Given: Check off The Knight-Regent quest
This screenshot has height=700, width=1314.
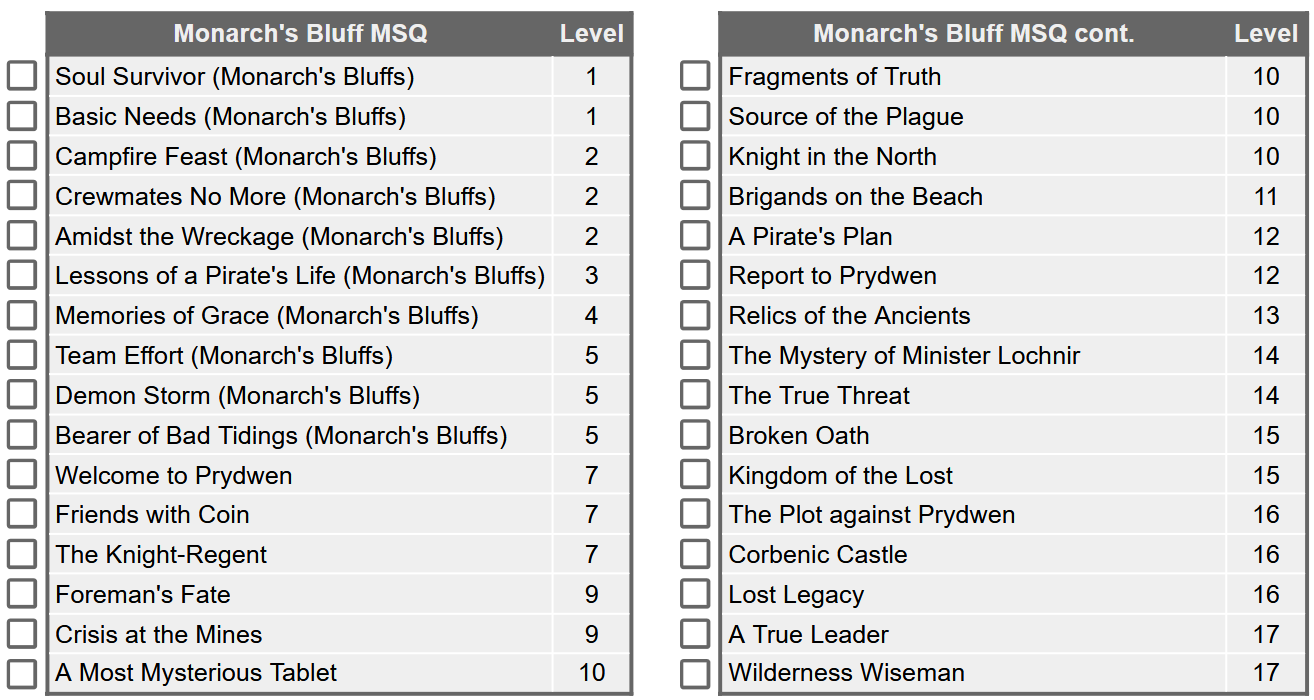Looking at the screenshot, I should coord(21,554).
